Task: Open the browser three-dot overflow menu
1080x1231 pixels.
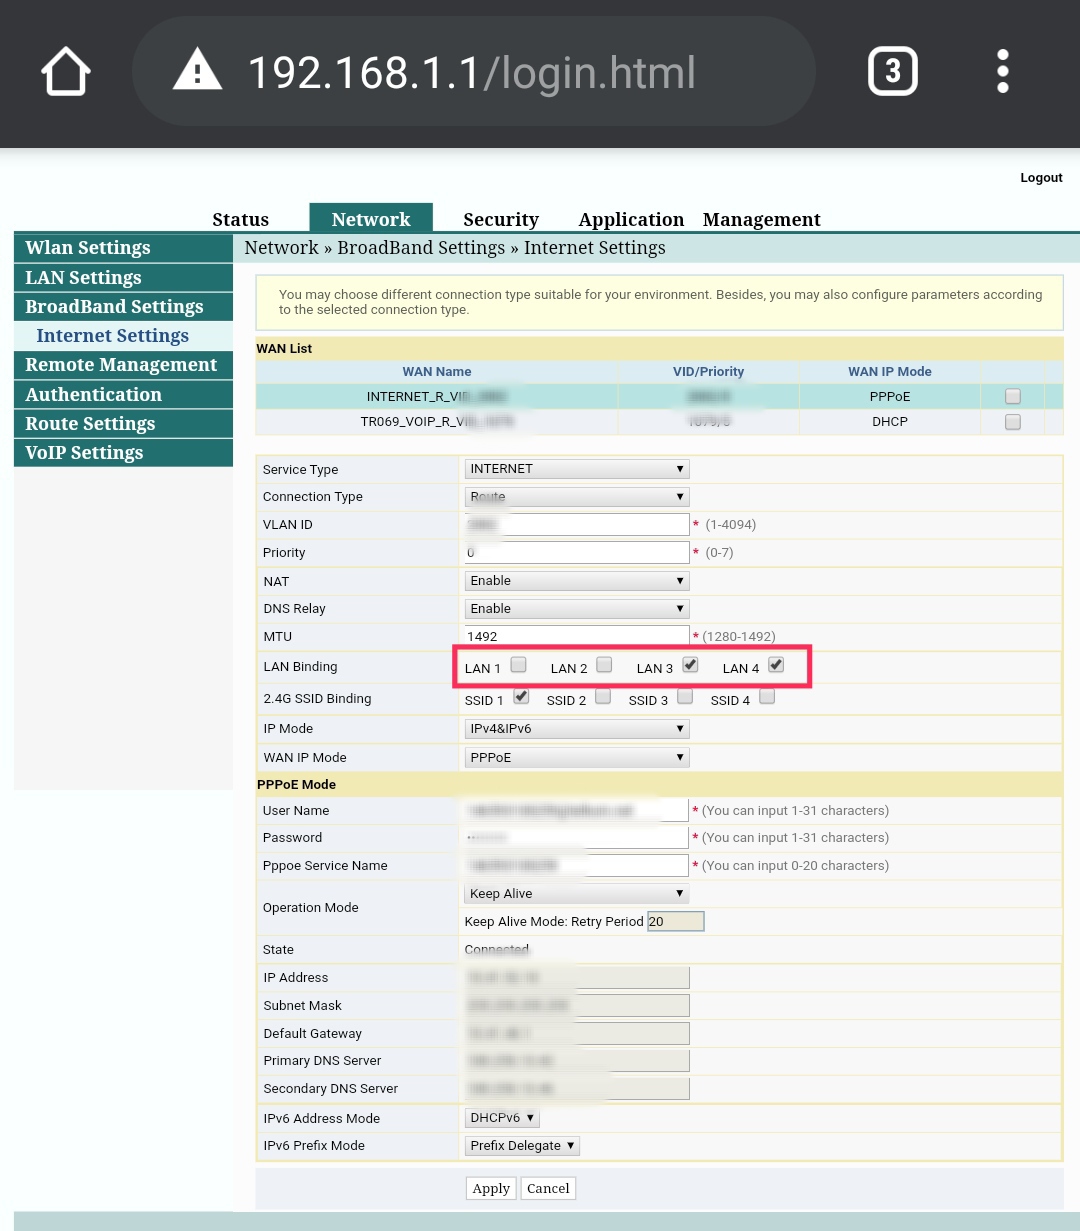Action: coord(1001,71)
